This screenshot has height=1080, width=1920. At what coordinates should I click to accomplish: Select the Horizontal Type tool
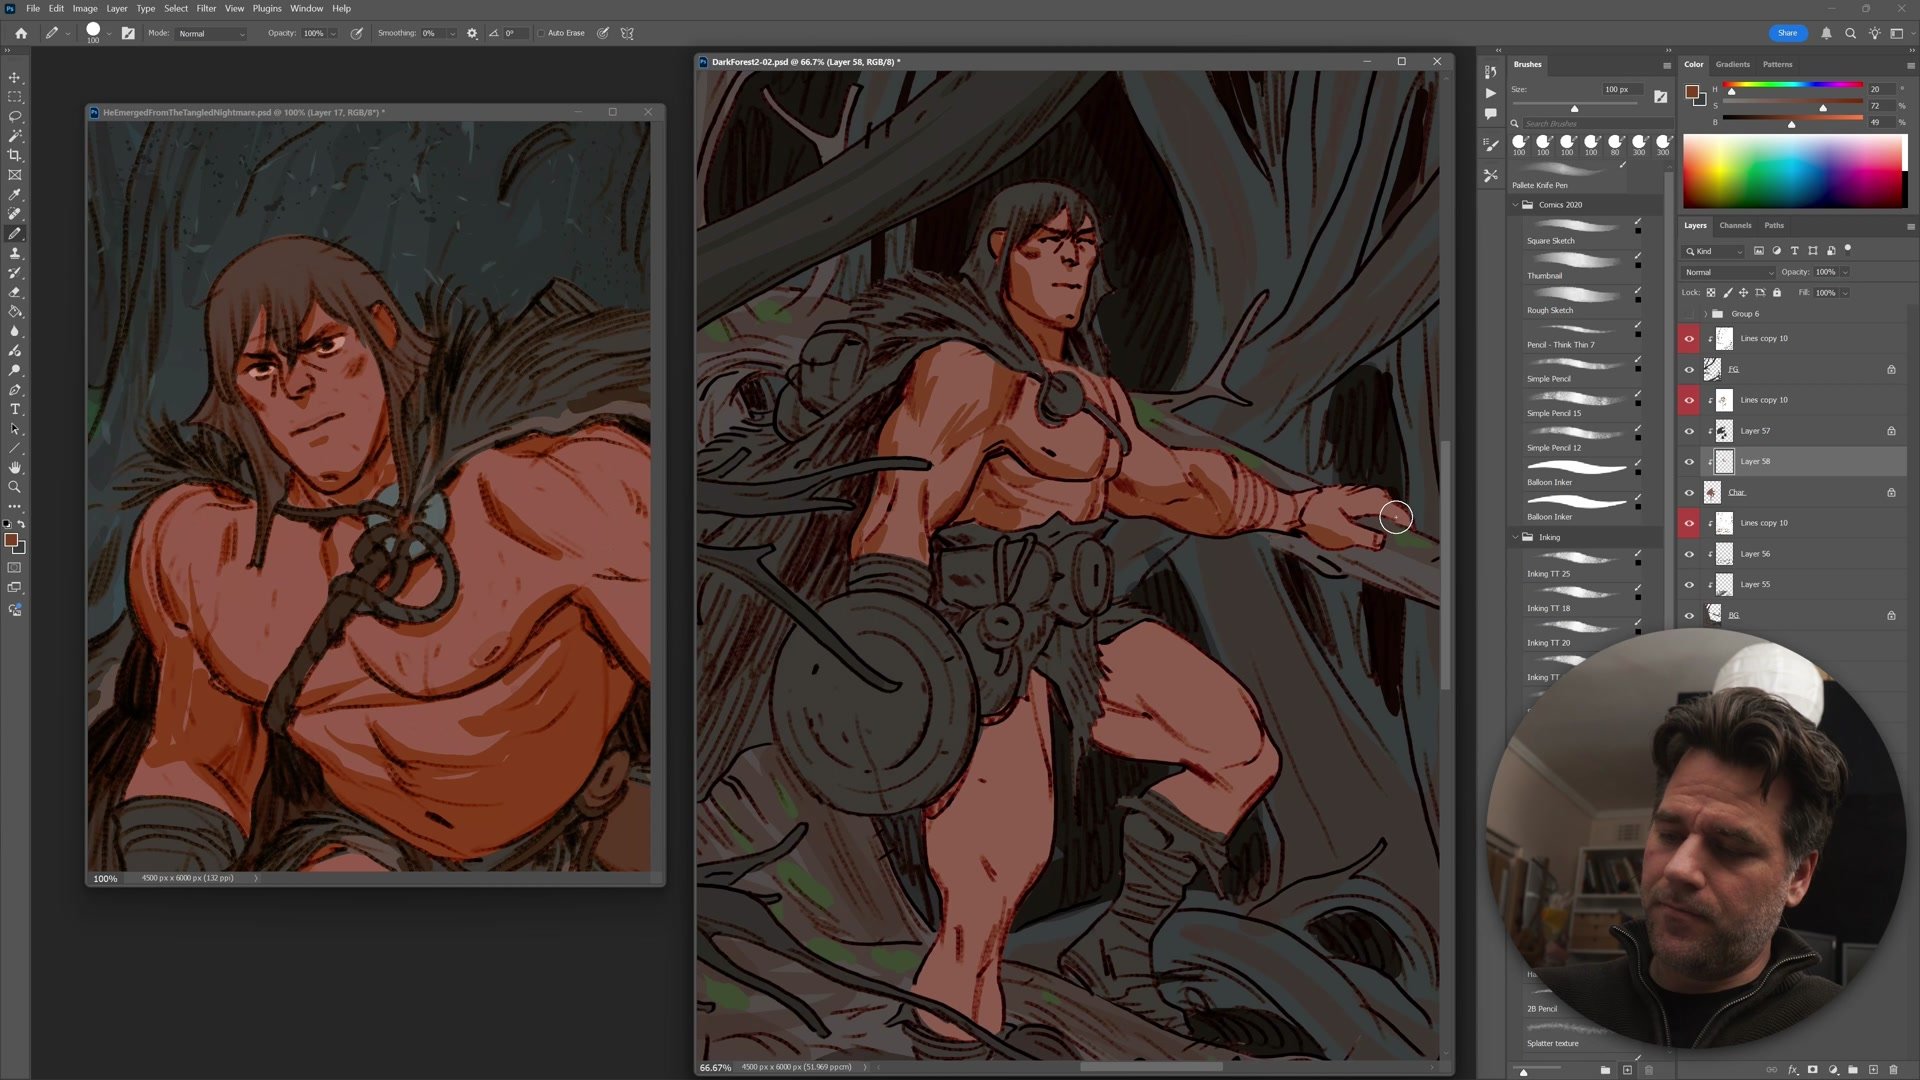click(x=14, y=409)
